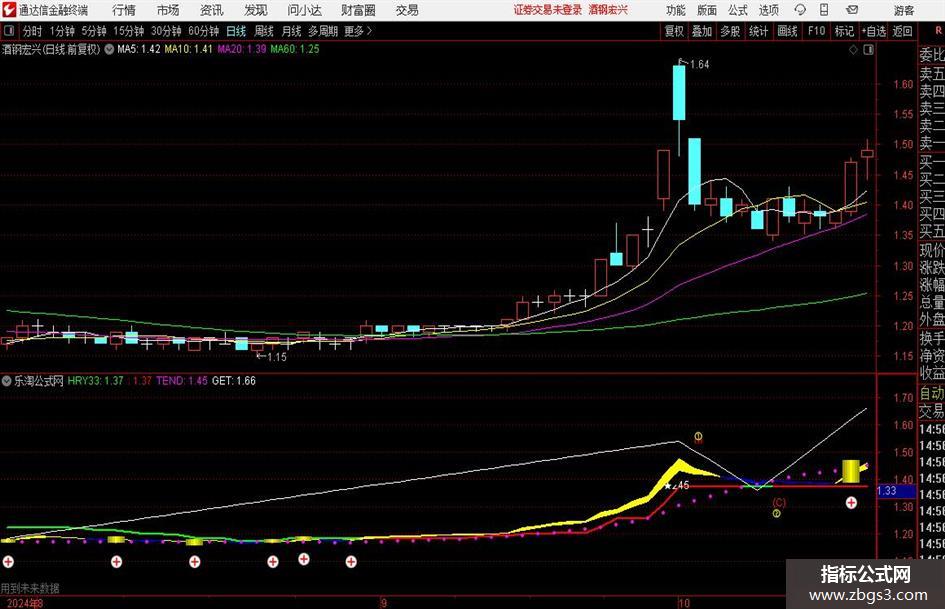Click the 证券交易未登录 login link
The height and width of the screenshot is (609, 945).
[x=548, y=10]
